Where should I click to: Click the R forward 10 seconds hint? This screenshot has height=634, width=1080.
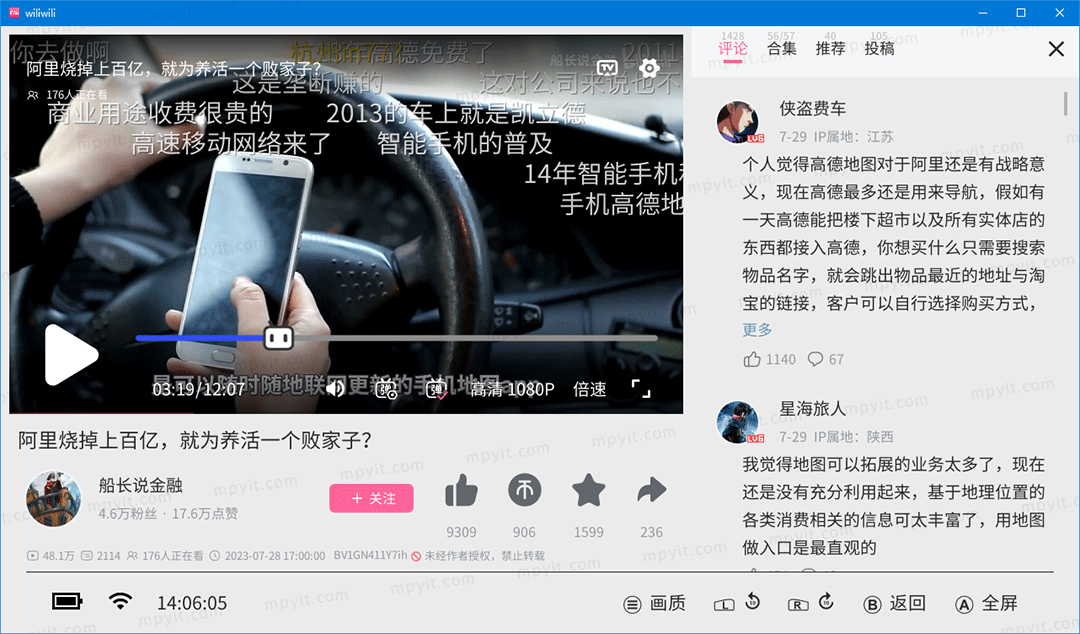pyautogui.click(x=811, y=603)
